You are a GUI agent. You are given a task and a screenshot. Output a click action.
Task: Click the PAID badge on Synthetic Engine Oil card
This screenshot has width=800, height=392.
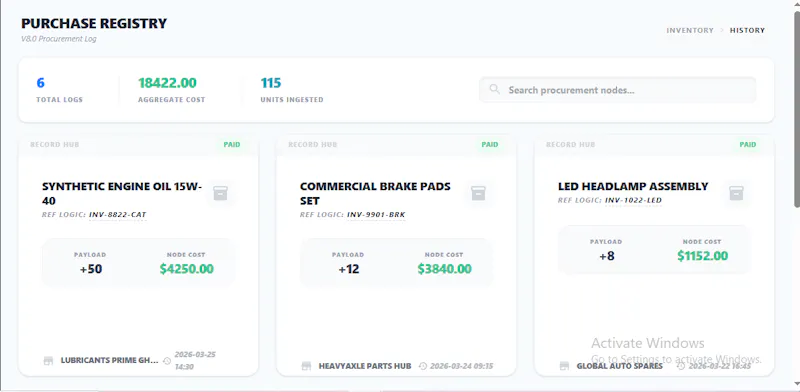point(232,145)
